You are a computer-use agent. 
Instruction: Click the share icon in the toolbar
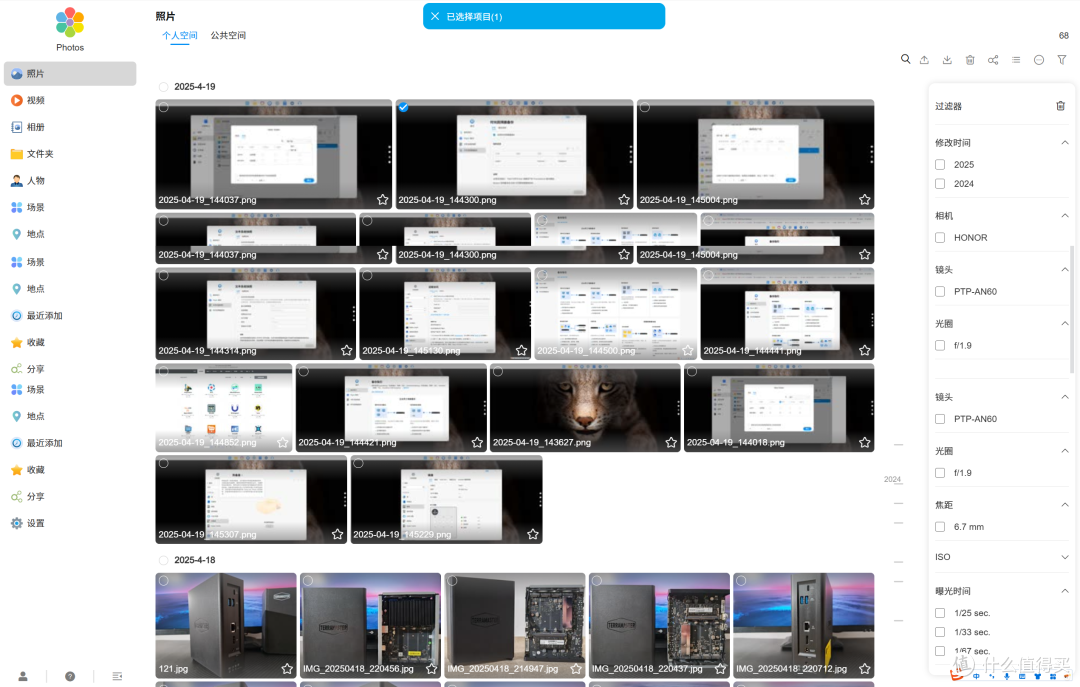(993, 60)
